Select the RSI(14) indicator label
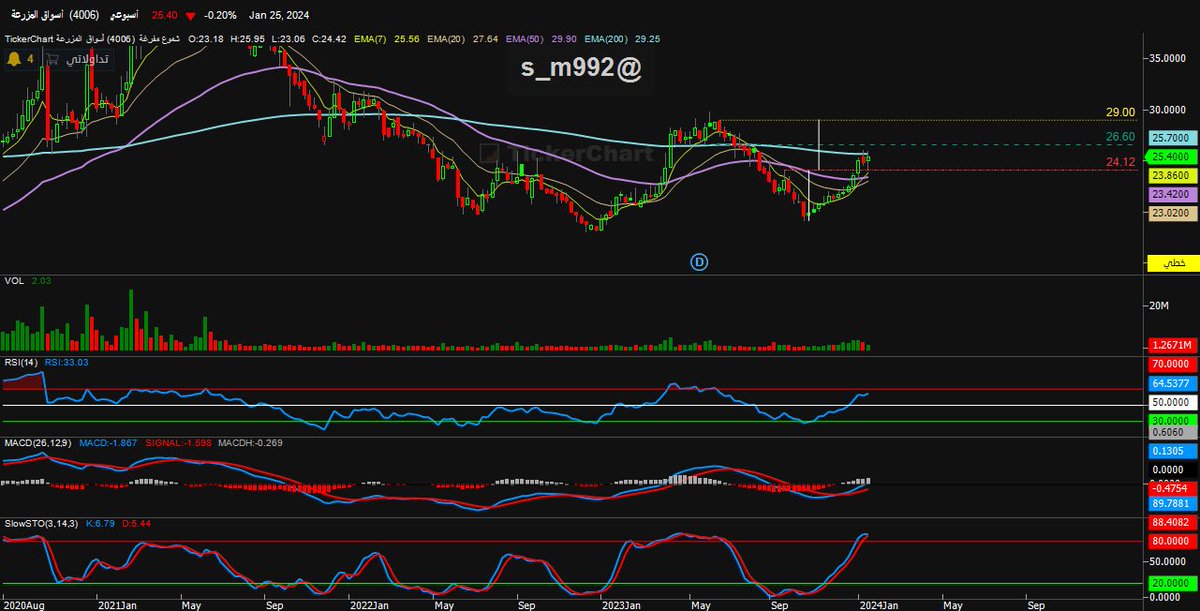This screenshot has height=611, width=1200. [22, 361]
